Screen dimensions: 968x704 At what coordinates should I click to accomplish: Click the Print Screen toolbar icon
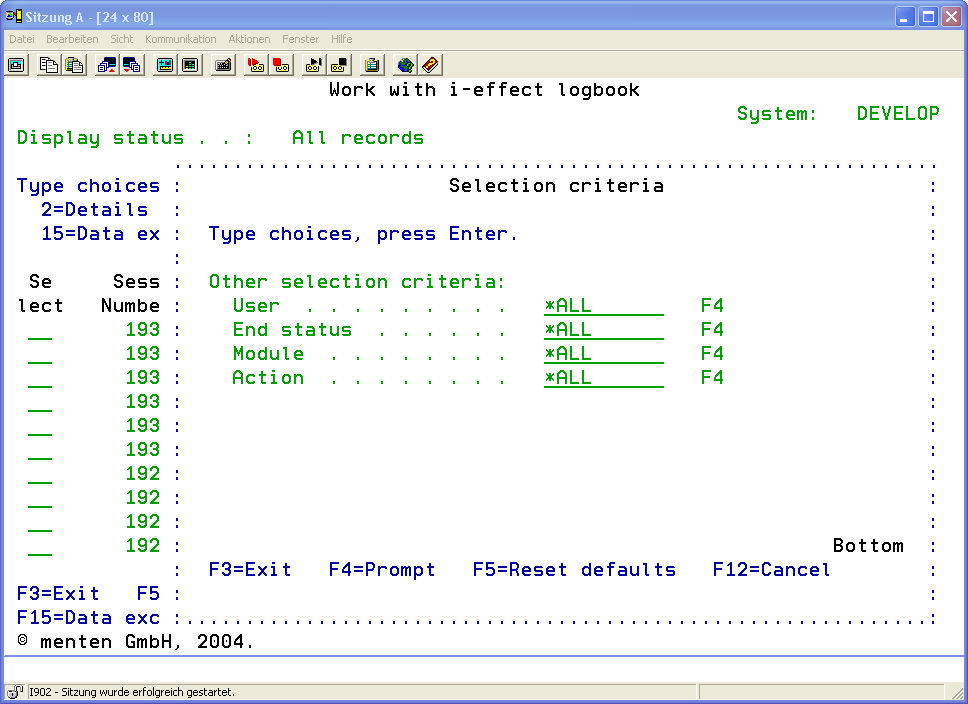pos(17,65)
